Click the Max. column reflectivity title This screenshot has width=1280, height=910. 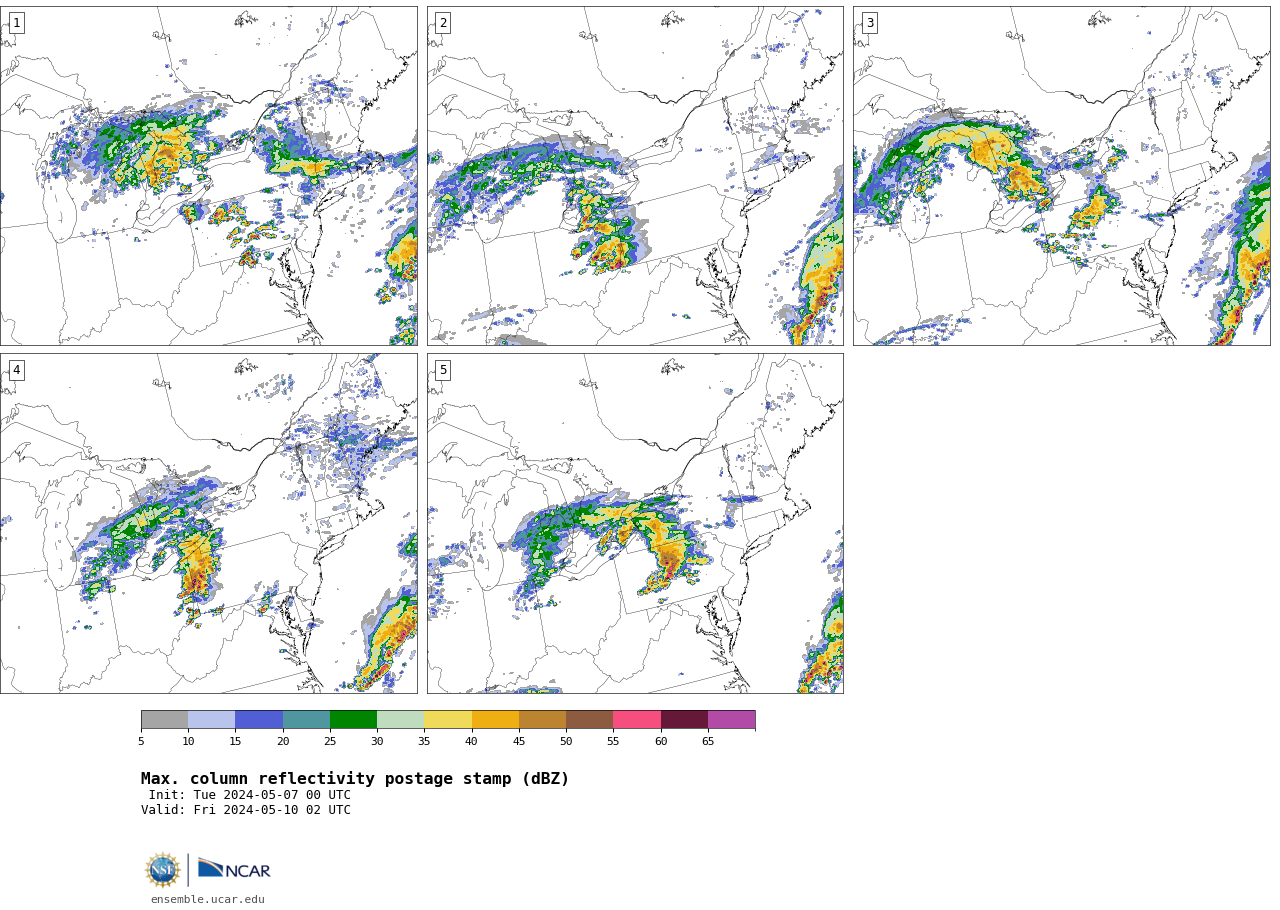355,779
